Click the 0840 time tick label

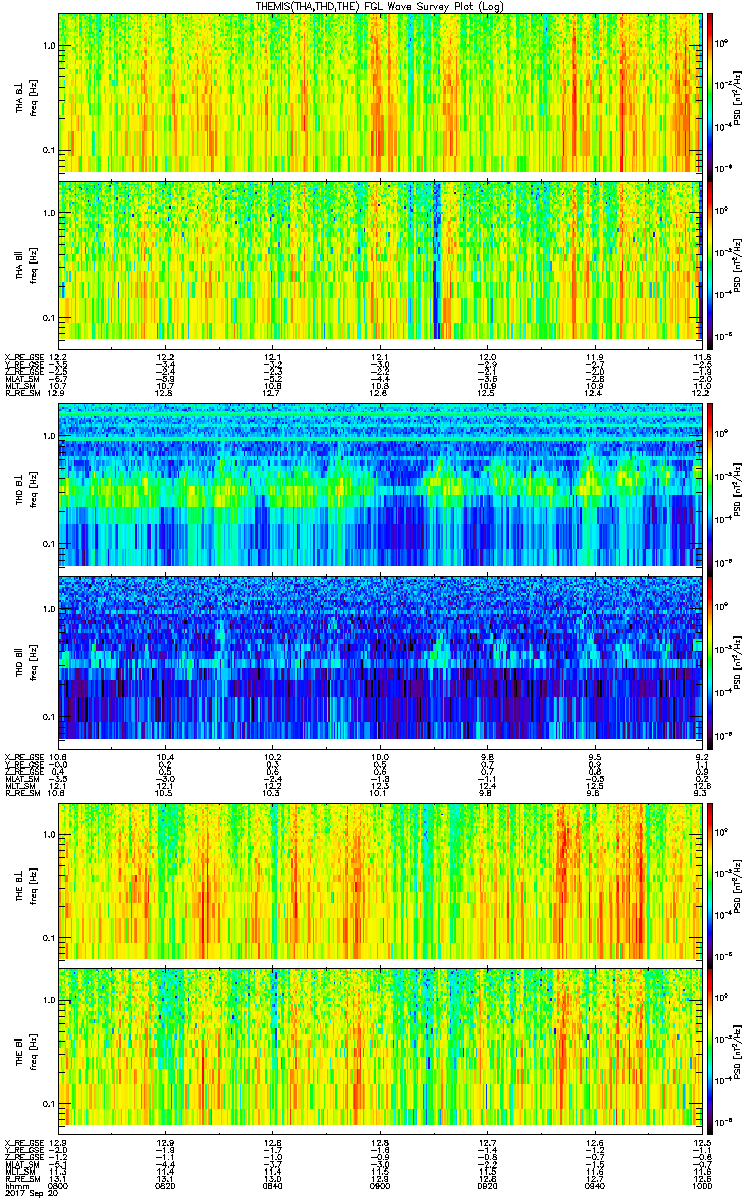(x=272, y=1185)
